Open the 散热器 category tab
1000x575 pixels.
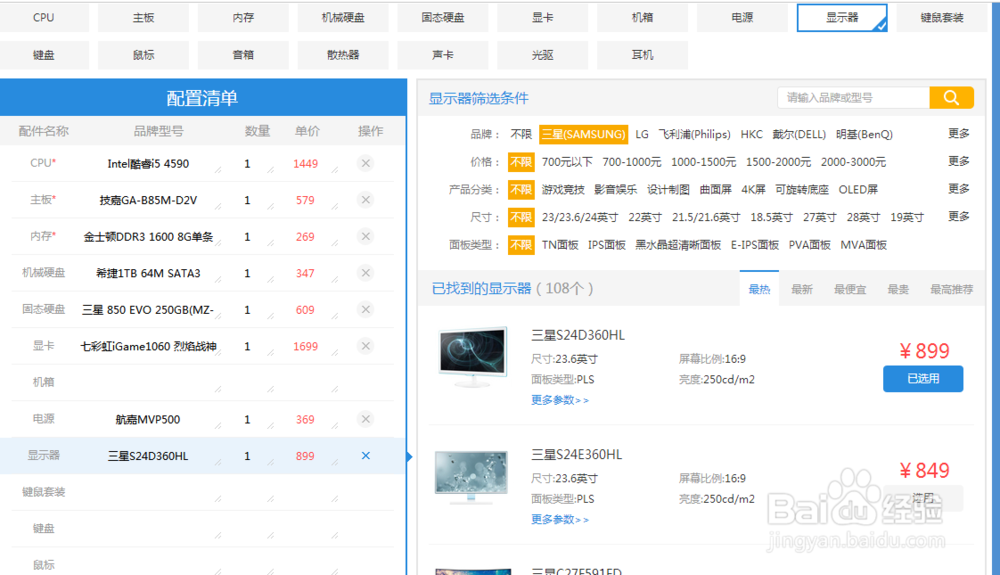click(343, 55)
